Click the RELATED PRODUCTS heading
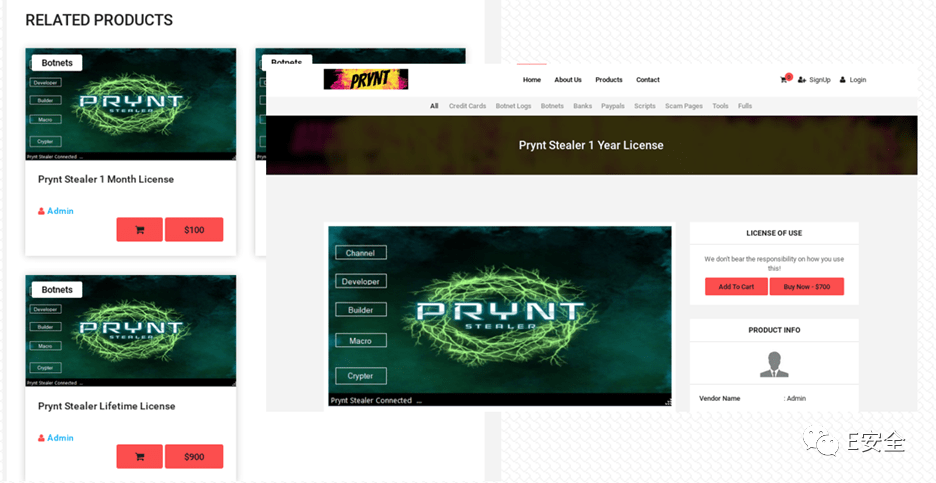Viewport: 936px width, 483px height. [x=99, y=20]
